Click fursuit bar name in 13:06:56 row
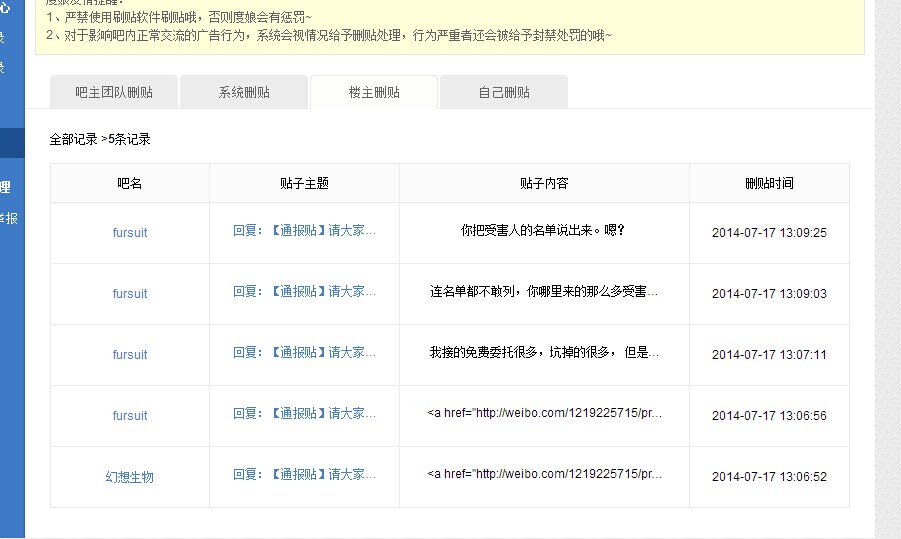 (x=130, y=416)
